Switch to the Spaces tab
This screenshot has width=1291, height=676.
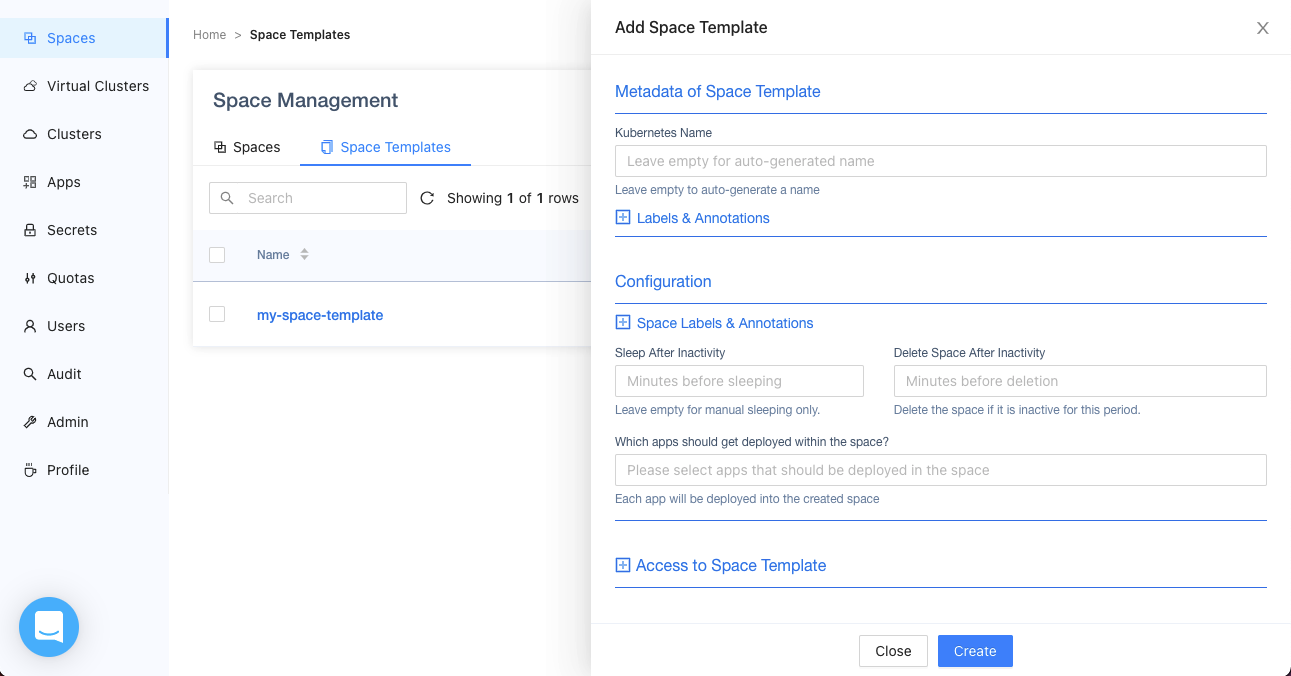pos(247,147)
